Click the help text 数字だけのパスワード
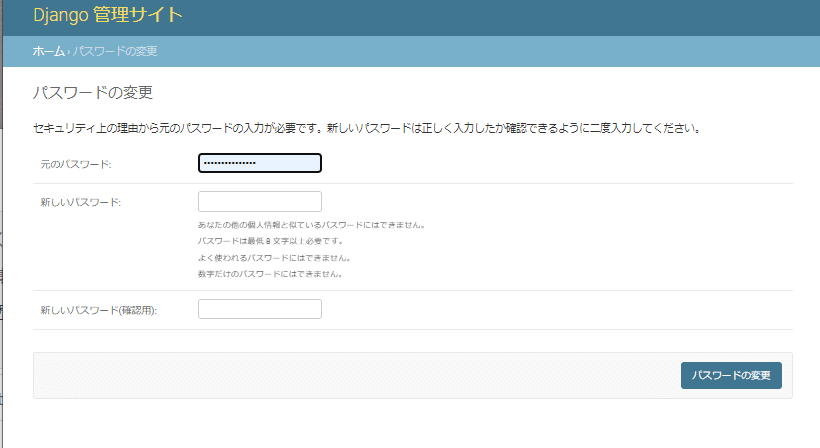This screenshot has width=820, height=448. (x=270, y=274)
